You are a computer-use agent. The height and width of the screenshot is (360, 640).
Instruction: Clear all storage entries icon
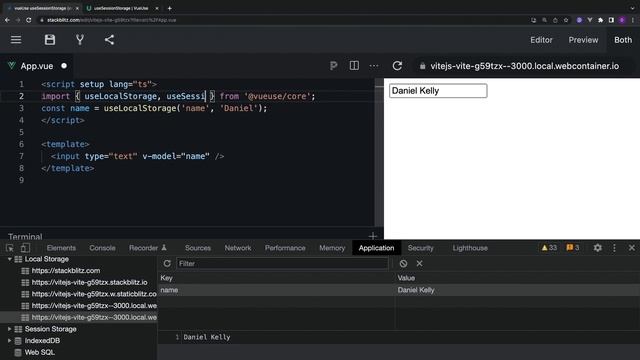[x=403, y=263]
